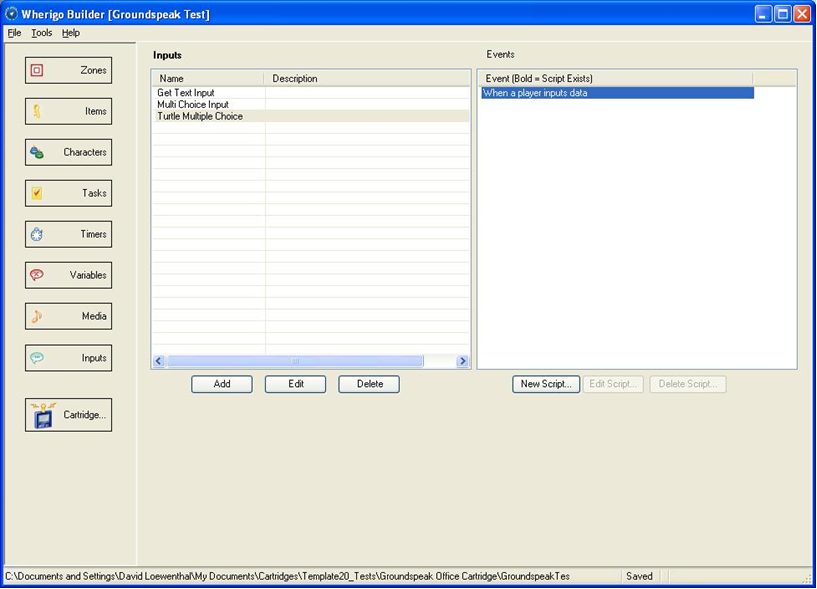Viewport: 817px width, 589px height.
Task: Select the Get Text Input row
Action: 311,93
